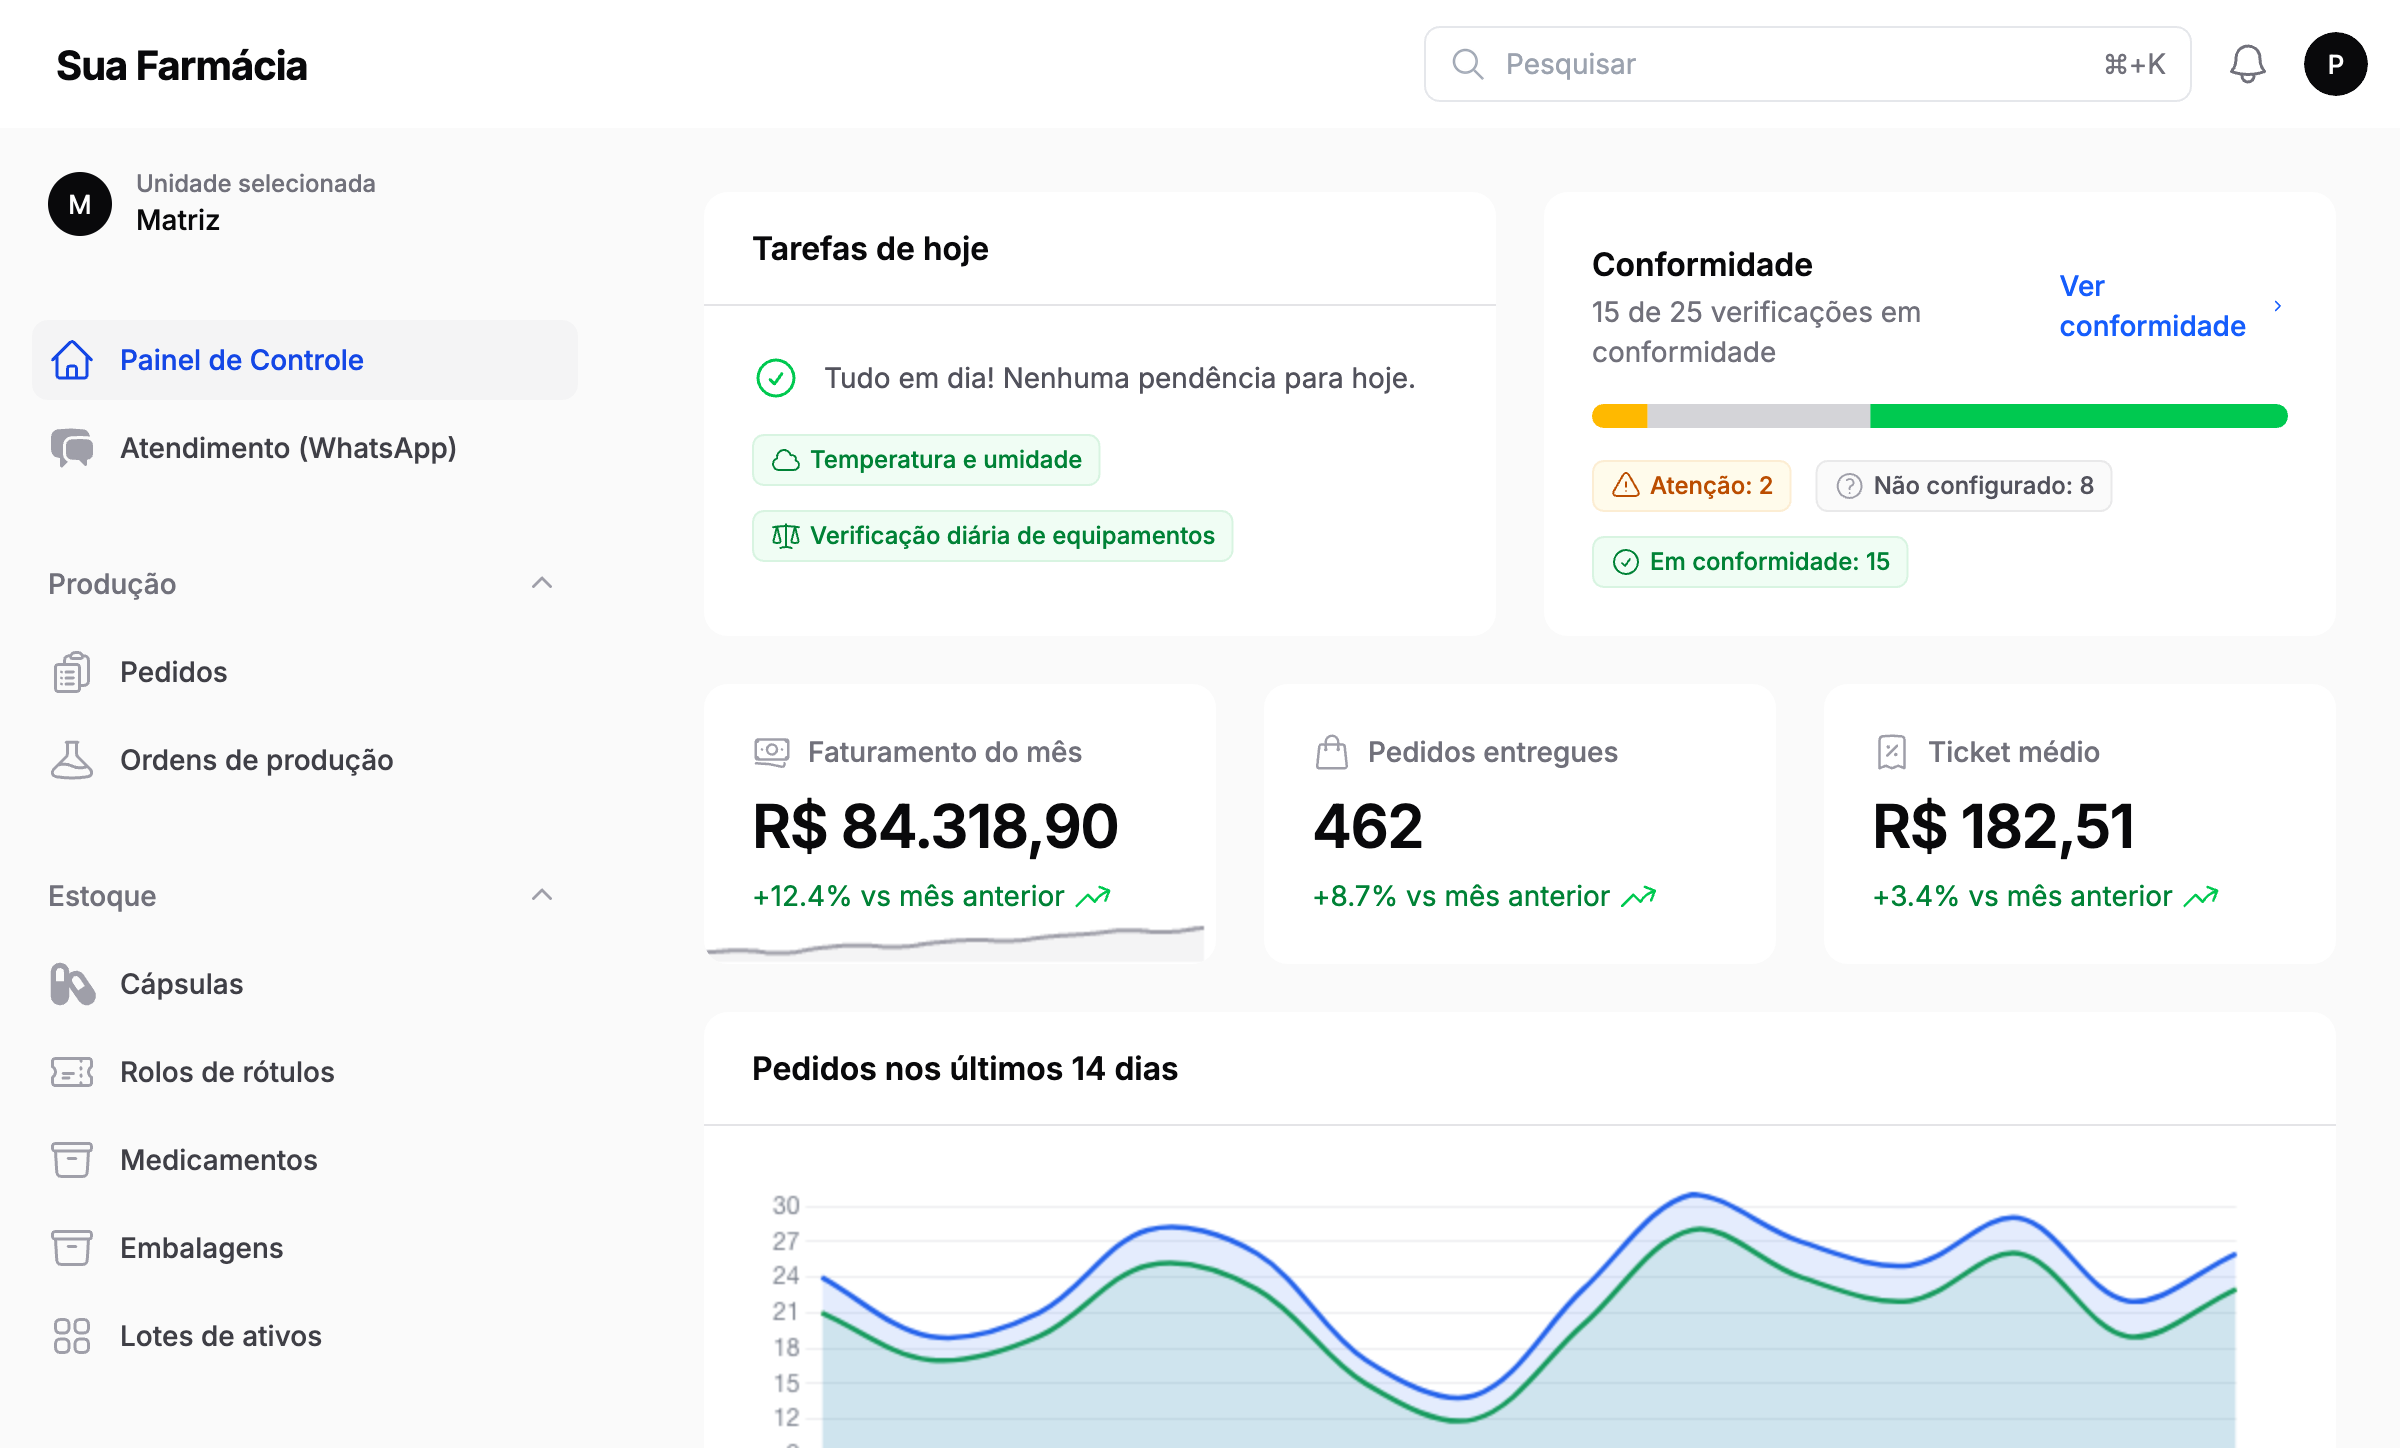Select Painel de Controle in sidebar
2400x1448 pixels.
click(305, 360)
